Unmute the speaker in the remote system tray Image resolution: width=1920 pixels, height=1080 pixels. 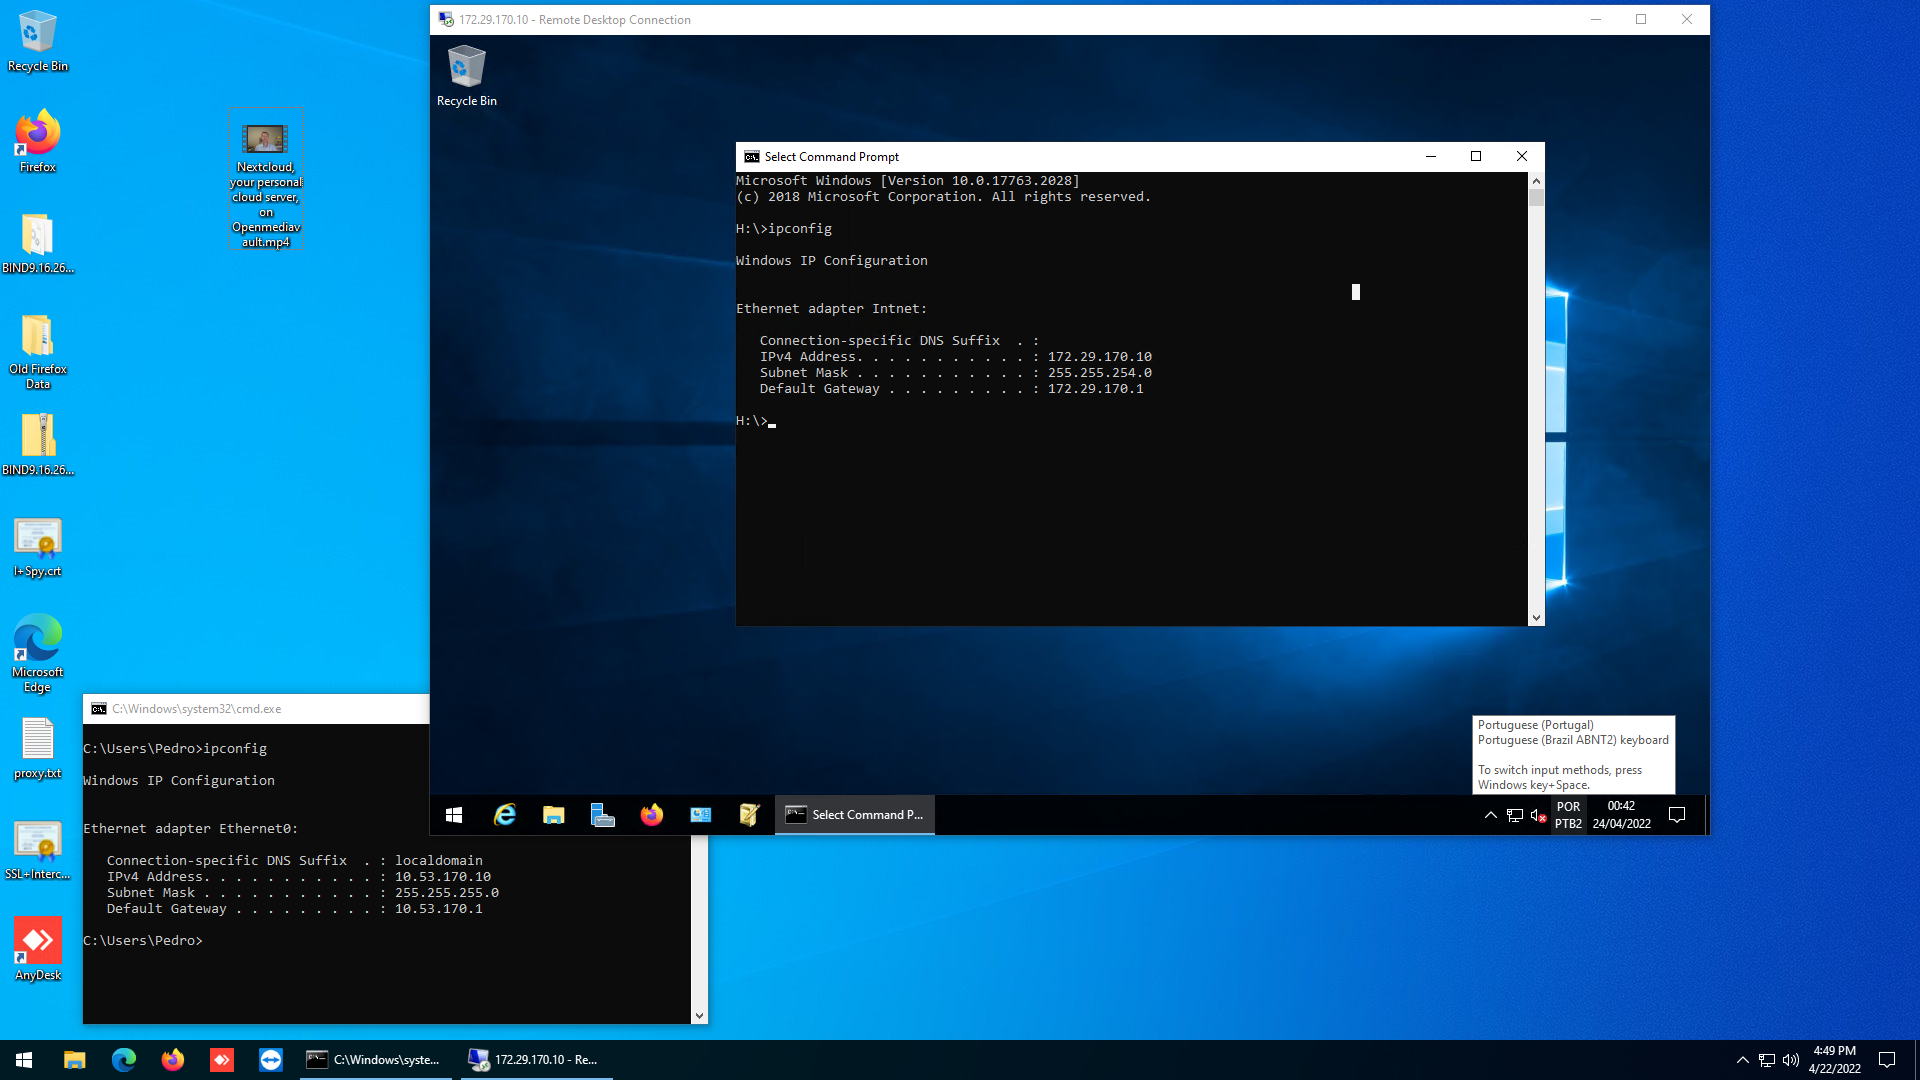pos(1537,815)
